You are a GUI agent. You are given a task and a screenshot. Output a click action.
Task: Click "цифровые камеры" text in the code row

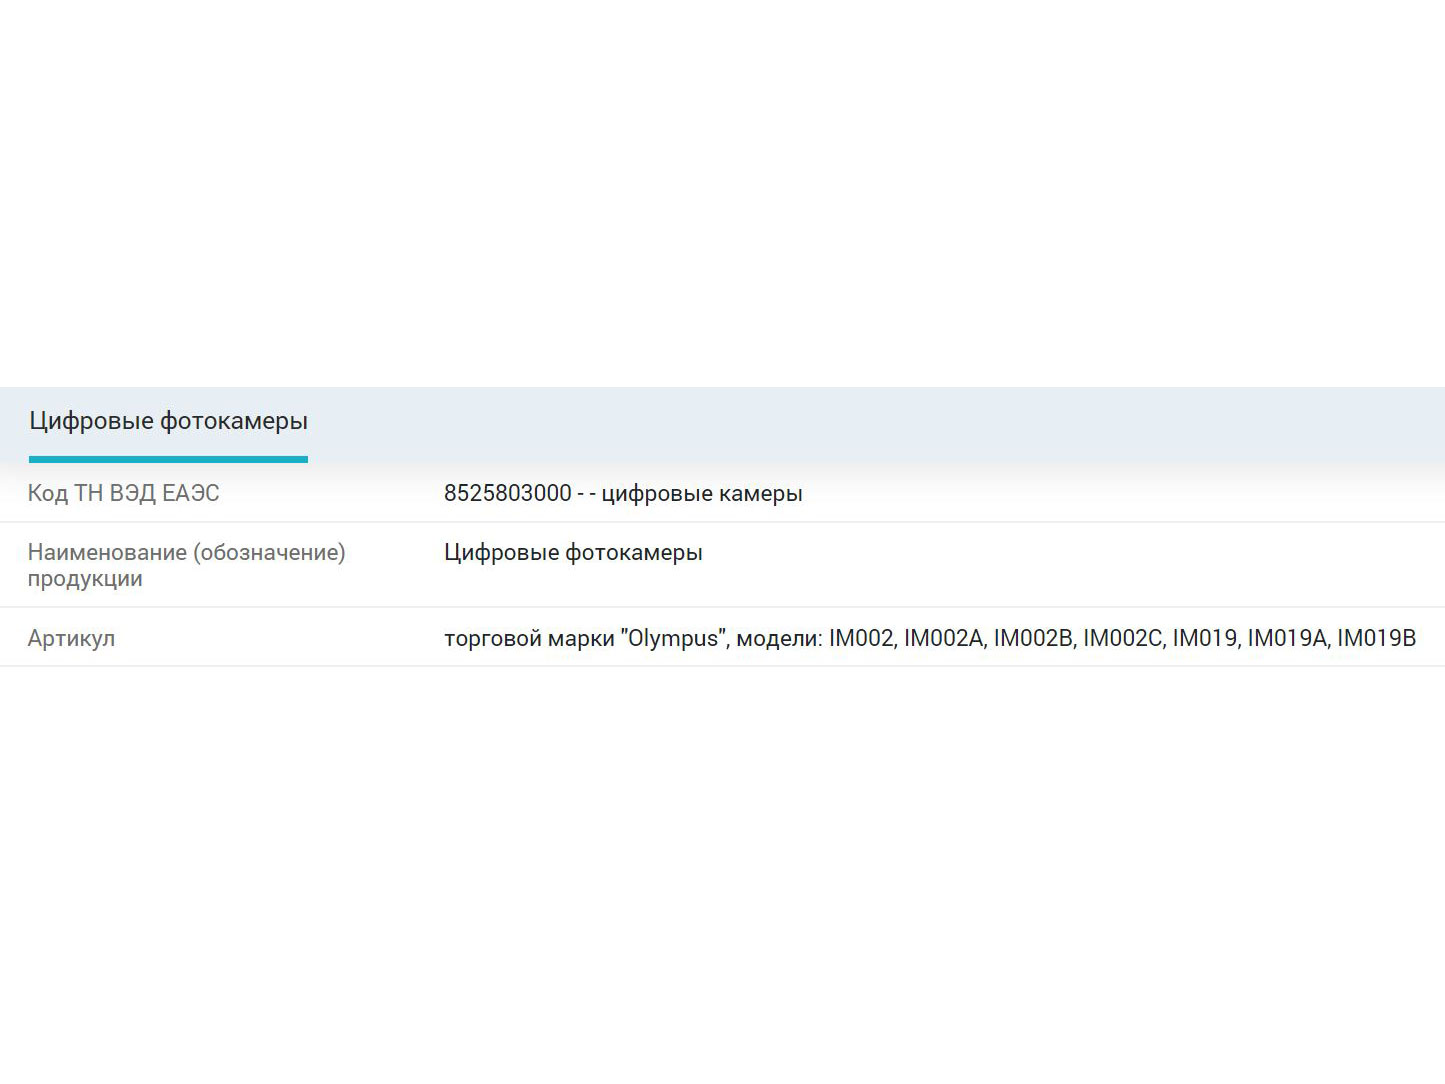pyautogui.click(x=702, y=493)
